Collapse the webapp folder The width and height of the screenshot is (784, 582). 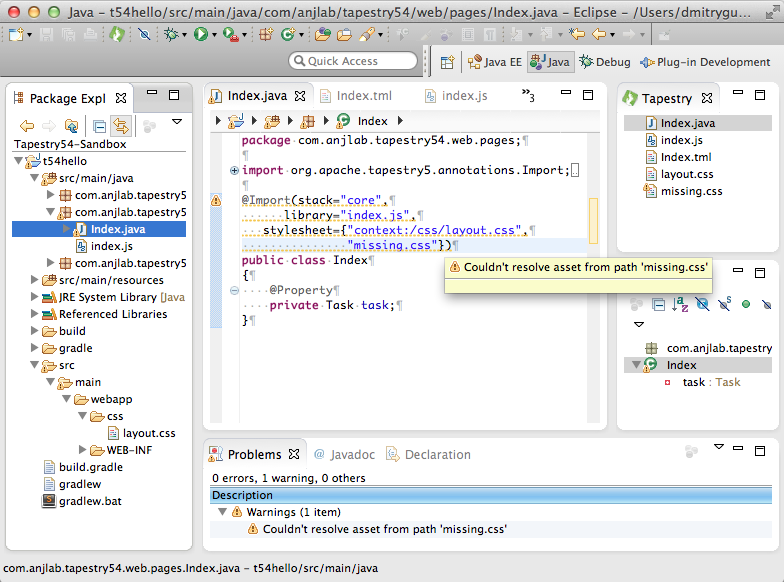[66, 398]
